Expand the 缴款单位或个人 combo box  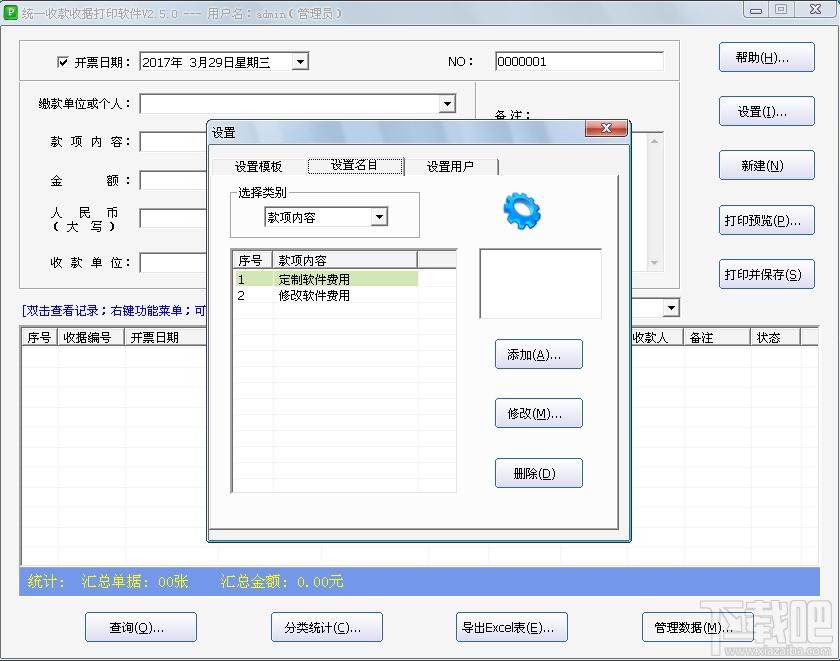point(447,103)
